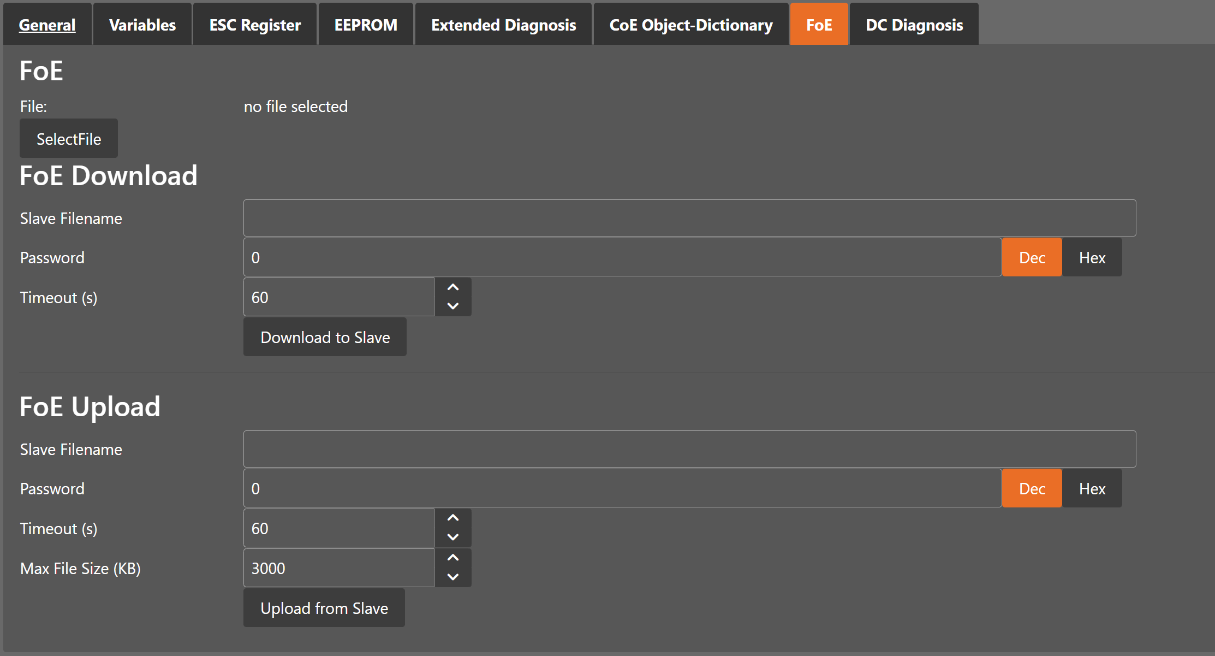Focus the Download Slave Filename field
Viewport: 1215px width, 656px height.
pos(689,218)
